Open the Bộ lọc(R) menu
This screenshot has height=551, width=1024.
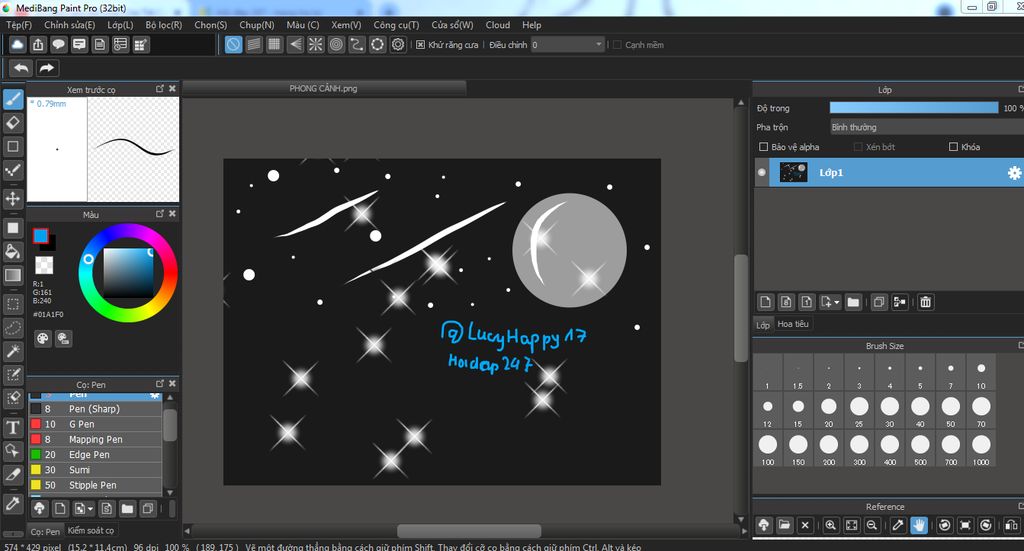(x=163, y=25)
